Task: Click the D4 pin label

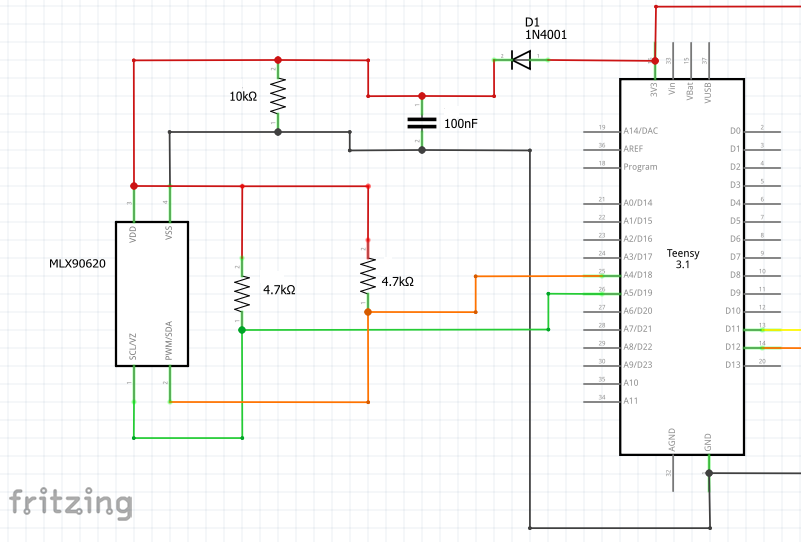Action: pos(735,203)
